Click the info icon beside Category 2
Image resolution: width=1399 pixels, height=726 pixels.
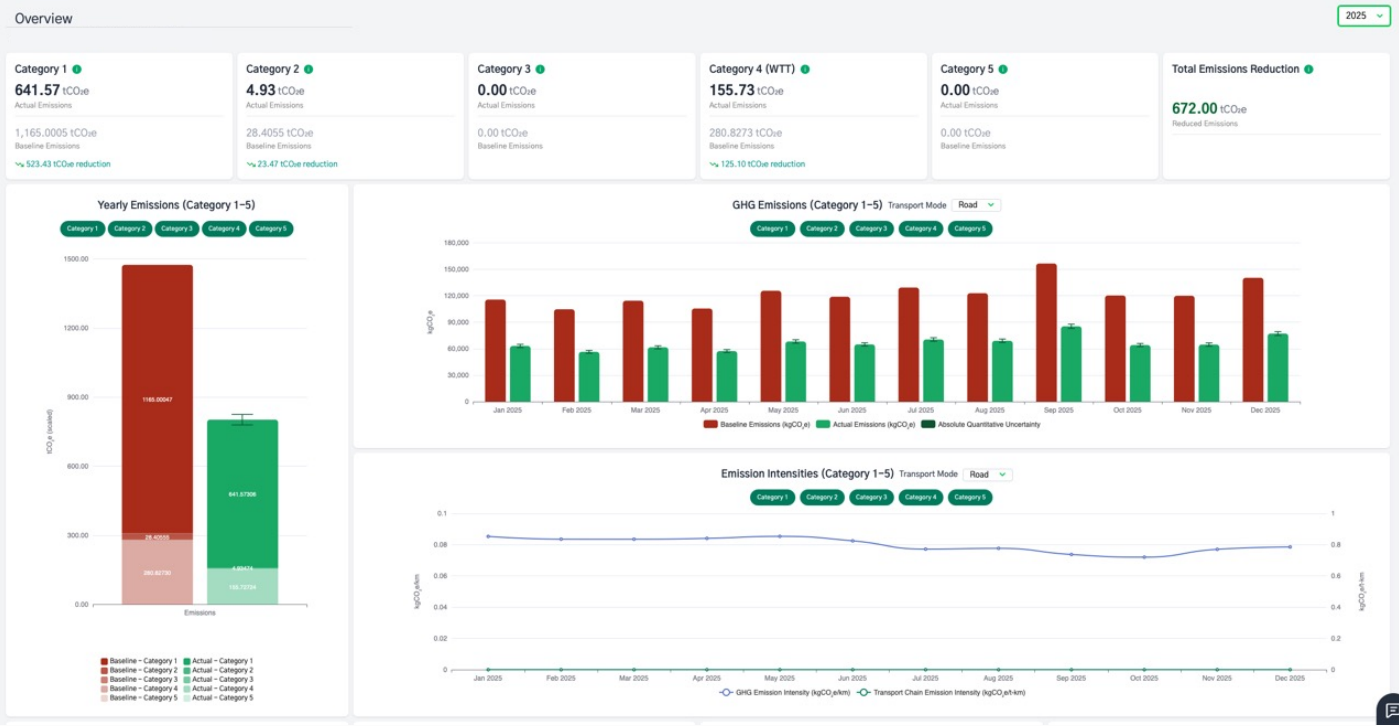click(x=308, y=69)
